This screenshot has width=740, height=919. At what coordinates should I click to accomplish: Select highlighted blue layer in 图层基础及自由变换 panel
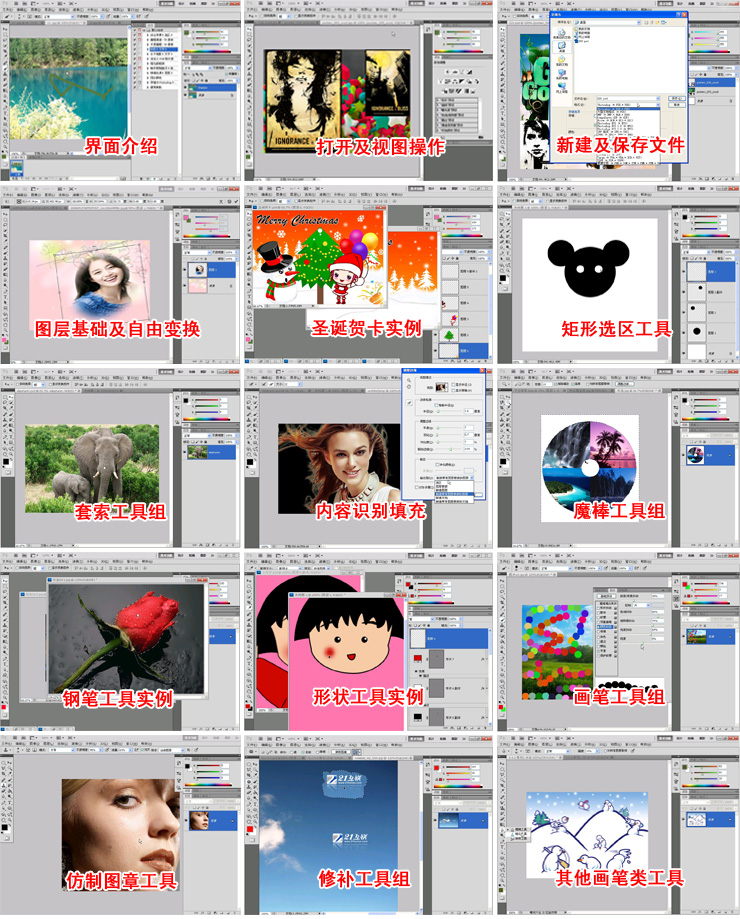pyautogui.click(x=214, y=270)
